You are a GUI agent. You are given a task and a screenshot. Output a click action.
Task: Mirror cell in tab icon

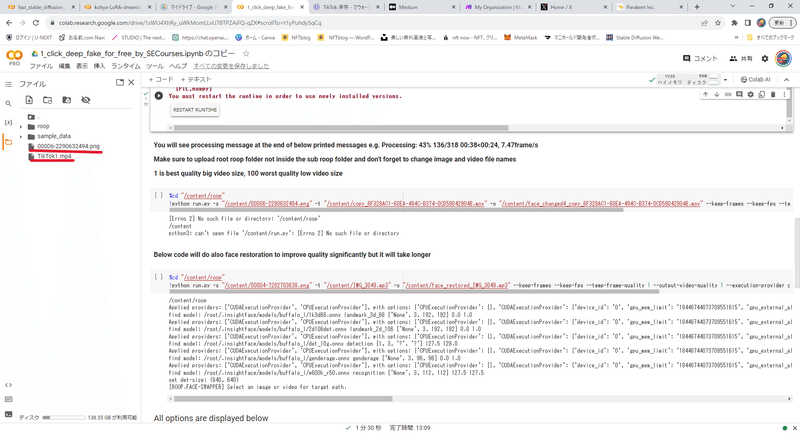761,94
